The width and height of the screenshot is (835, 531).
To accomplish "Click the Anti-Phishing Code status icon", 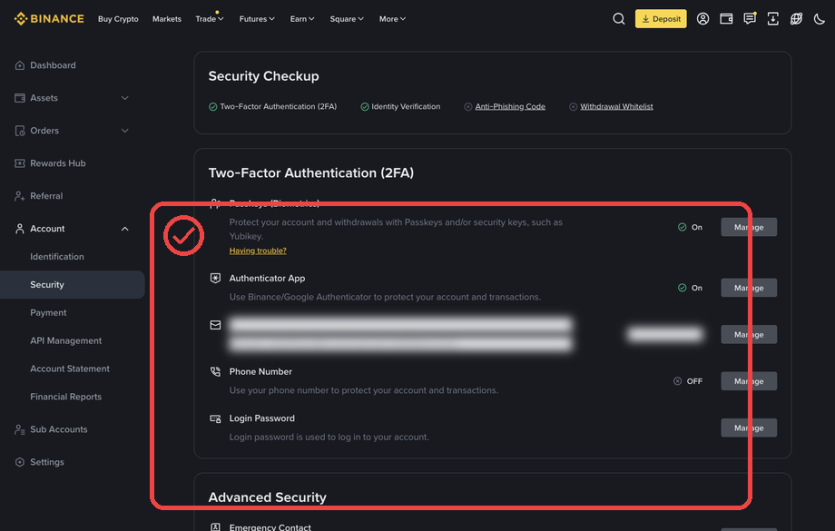I will point(468,107).
